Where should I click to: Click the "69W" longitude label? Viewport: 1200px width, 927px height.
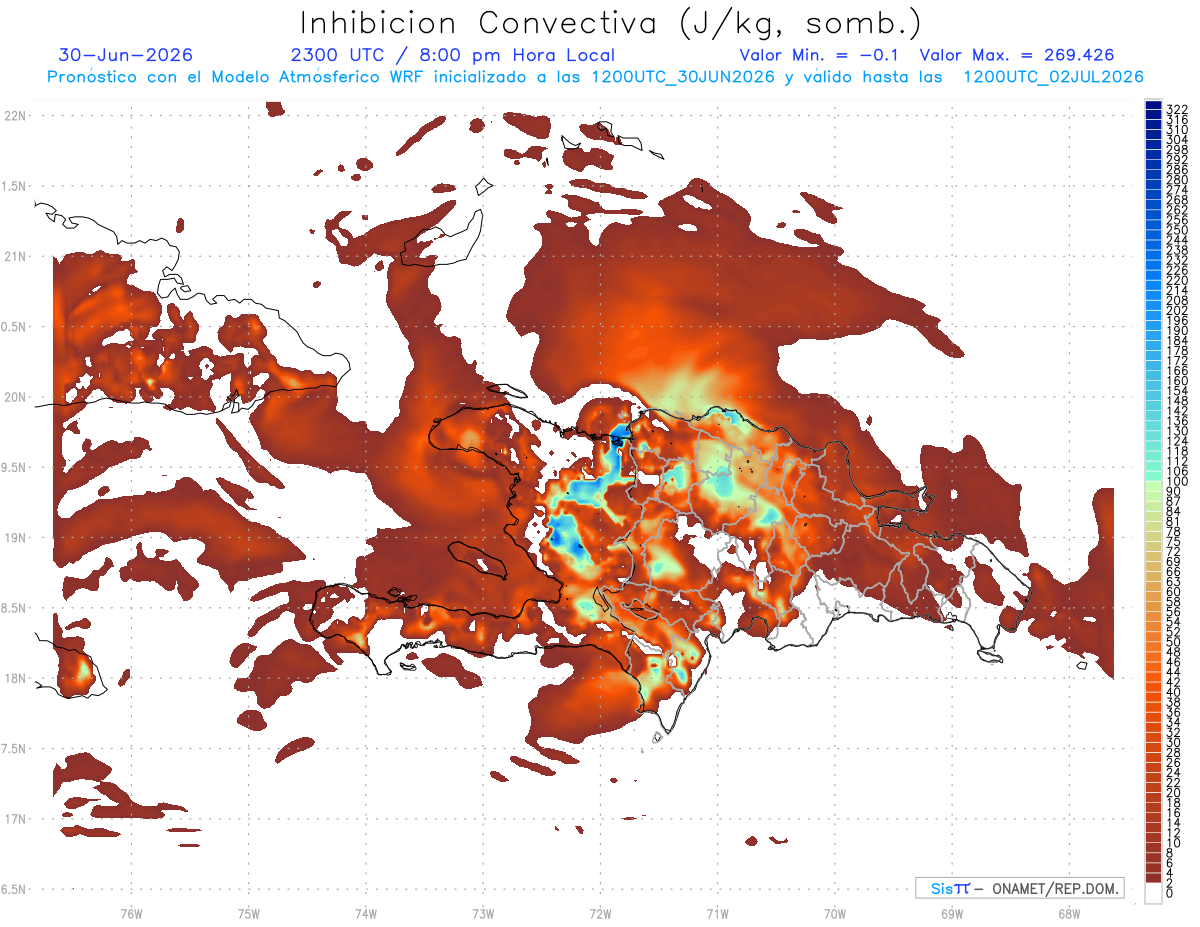[x=952, y=913]
